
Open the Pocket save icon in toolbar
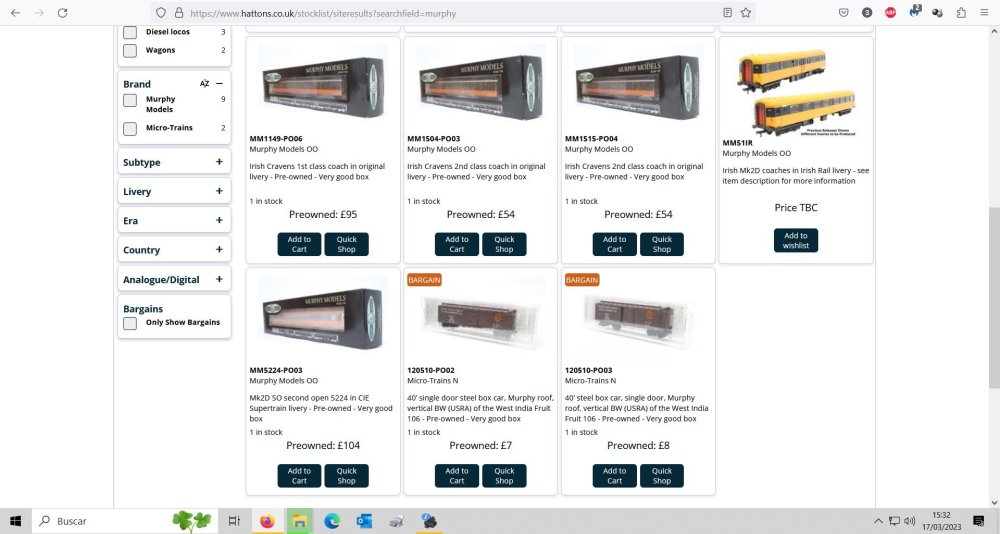[x=844, y=13]
